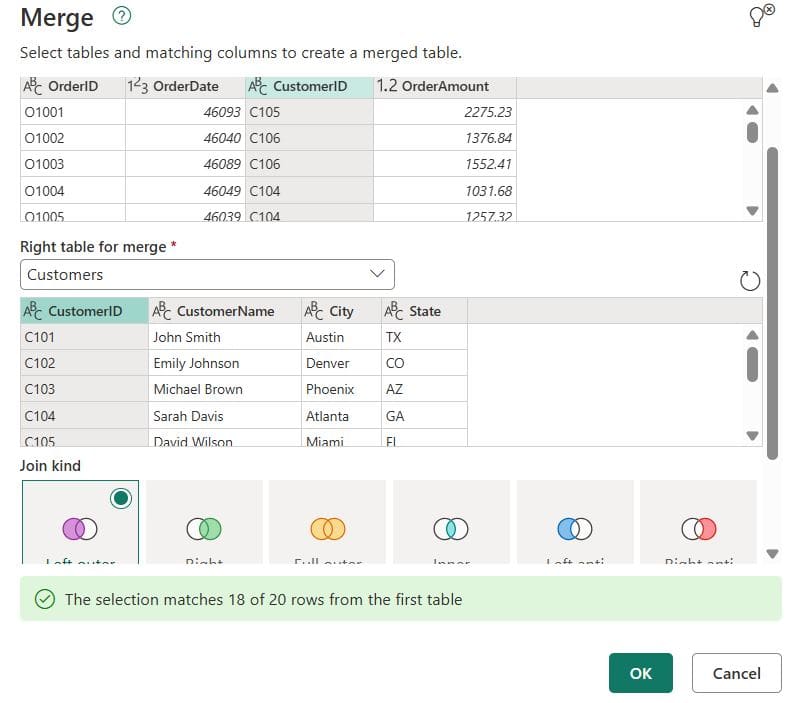
Task: Click the State text type icon
Action: point(394,311)
